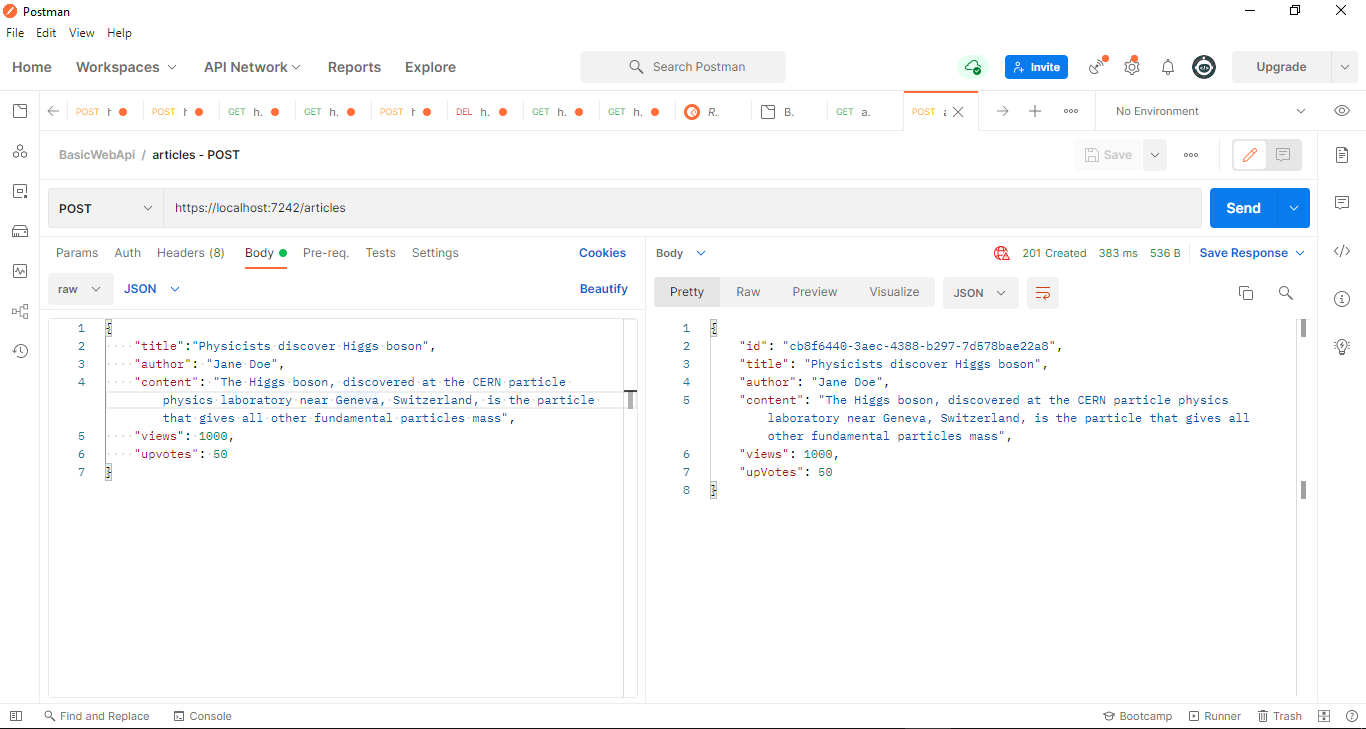Open the Save Response dropdown
1366x729 pixels.
[x=1252, y=253]
